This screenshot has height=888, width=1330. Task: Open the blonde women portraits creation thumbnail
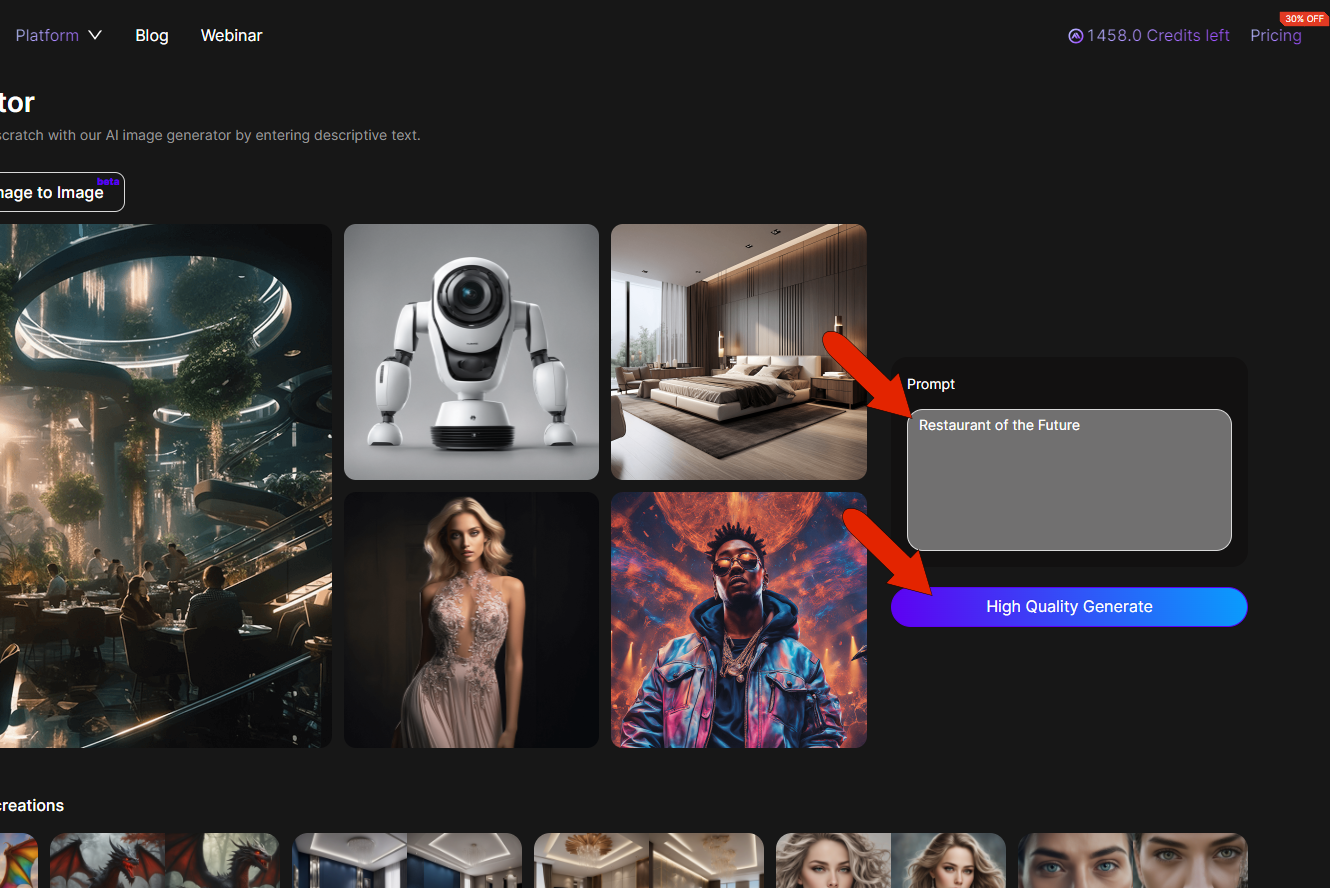click(x=891, y=860)
